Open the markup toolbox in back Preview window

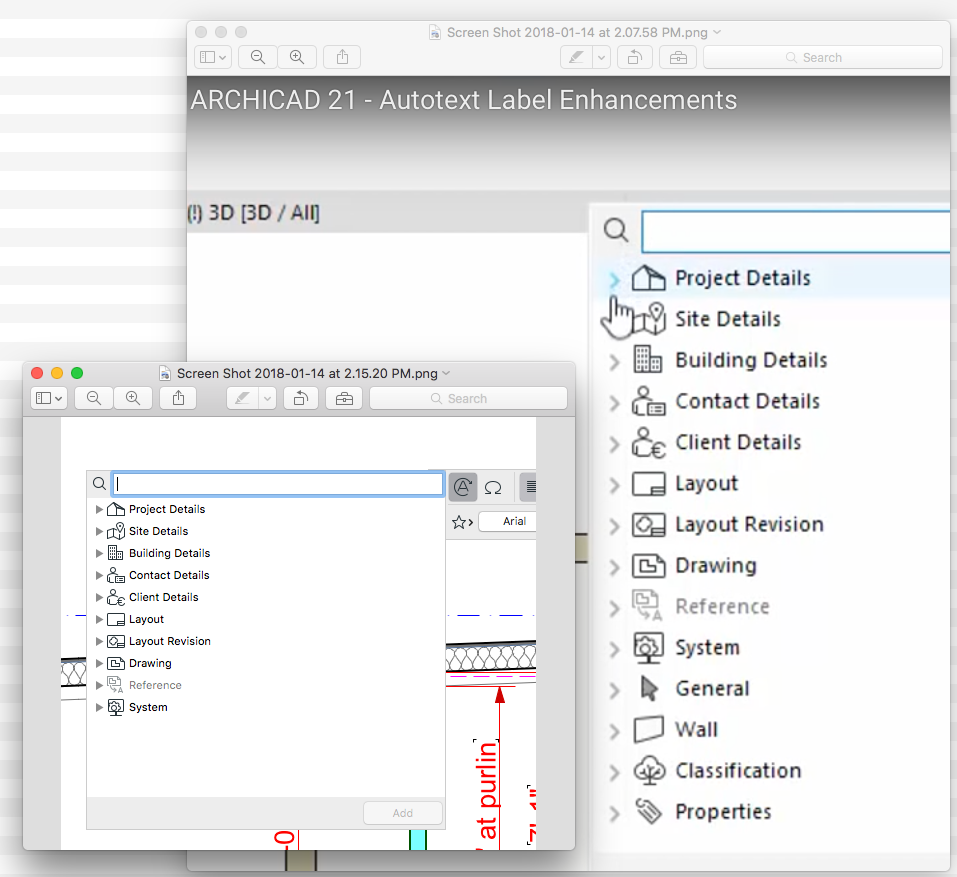(678, 57)
